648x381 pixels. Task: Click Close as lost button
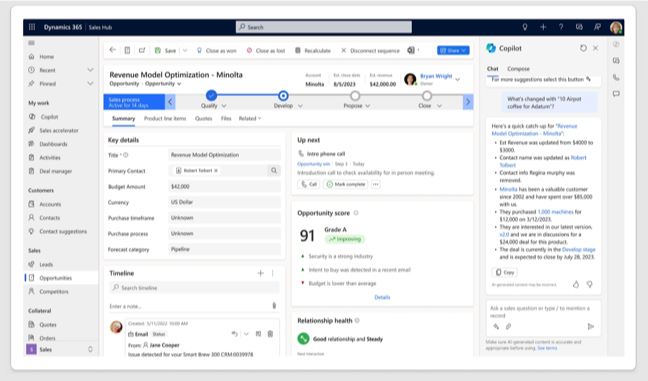point(265,50)
